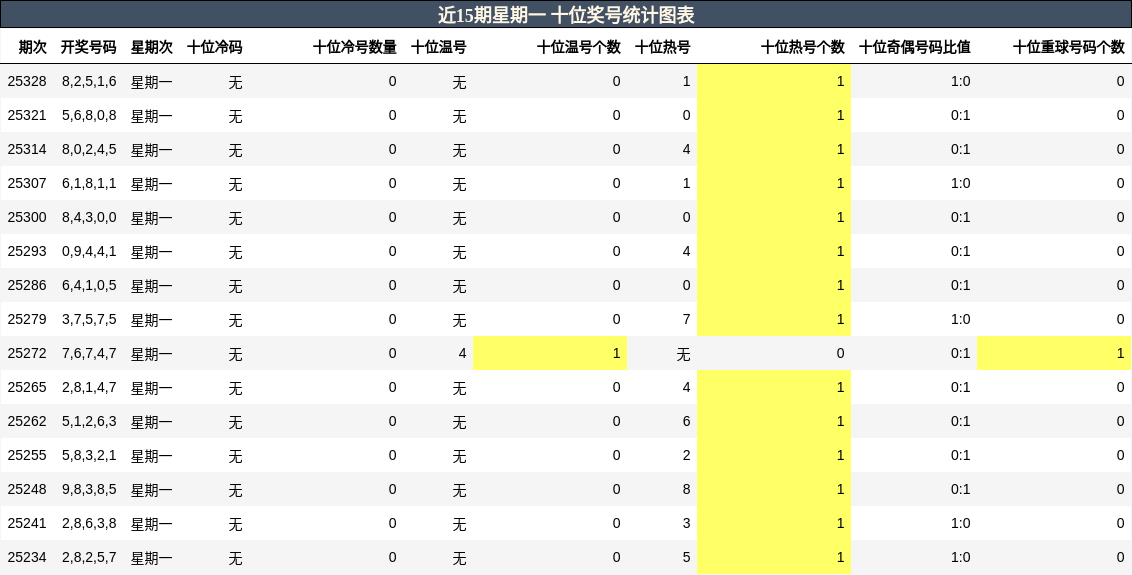Click period number 25272

27,353
